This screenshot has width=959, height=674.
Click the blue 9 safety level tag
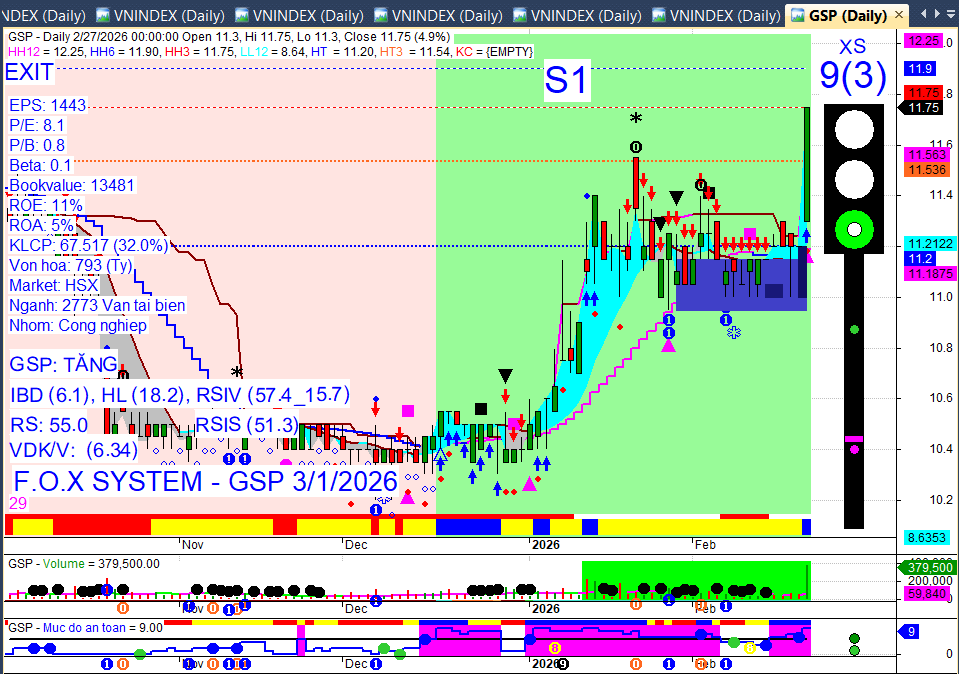(910, 632)
